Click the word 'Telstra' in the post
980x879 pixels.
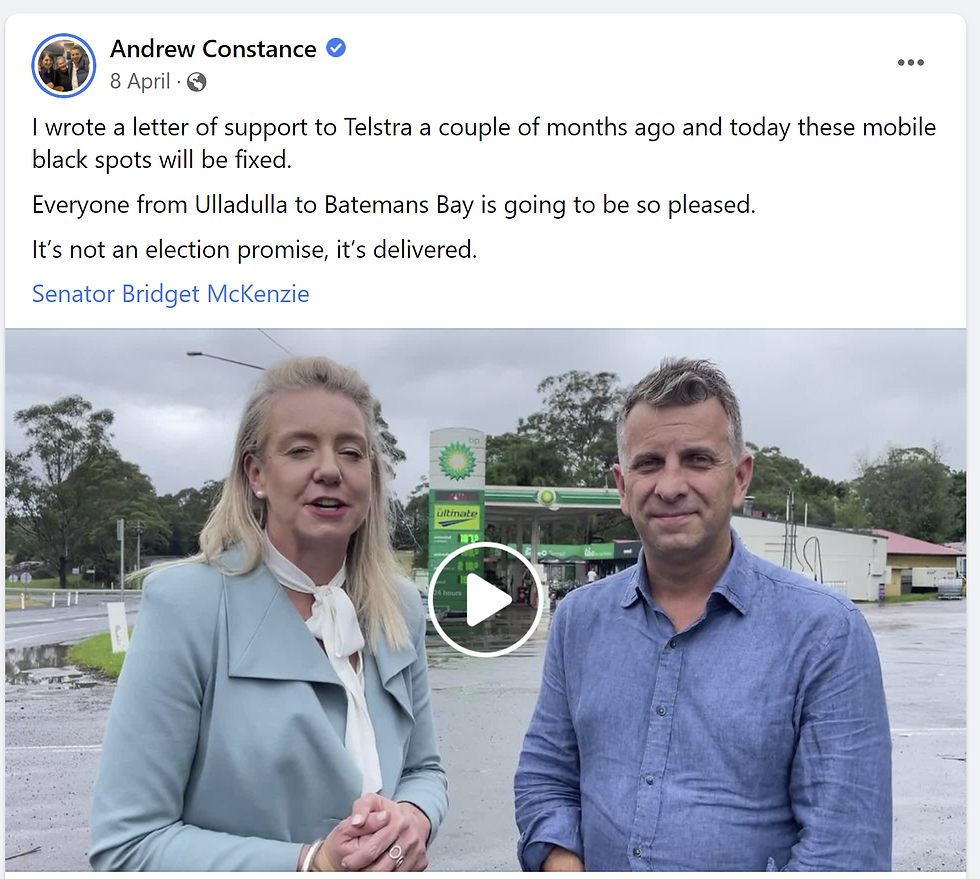point(378,127)
